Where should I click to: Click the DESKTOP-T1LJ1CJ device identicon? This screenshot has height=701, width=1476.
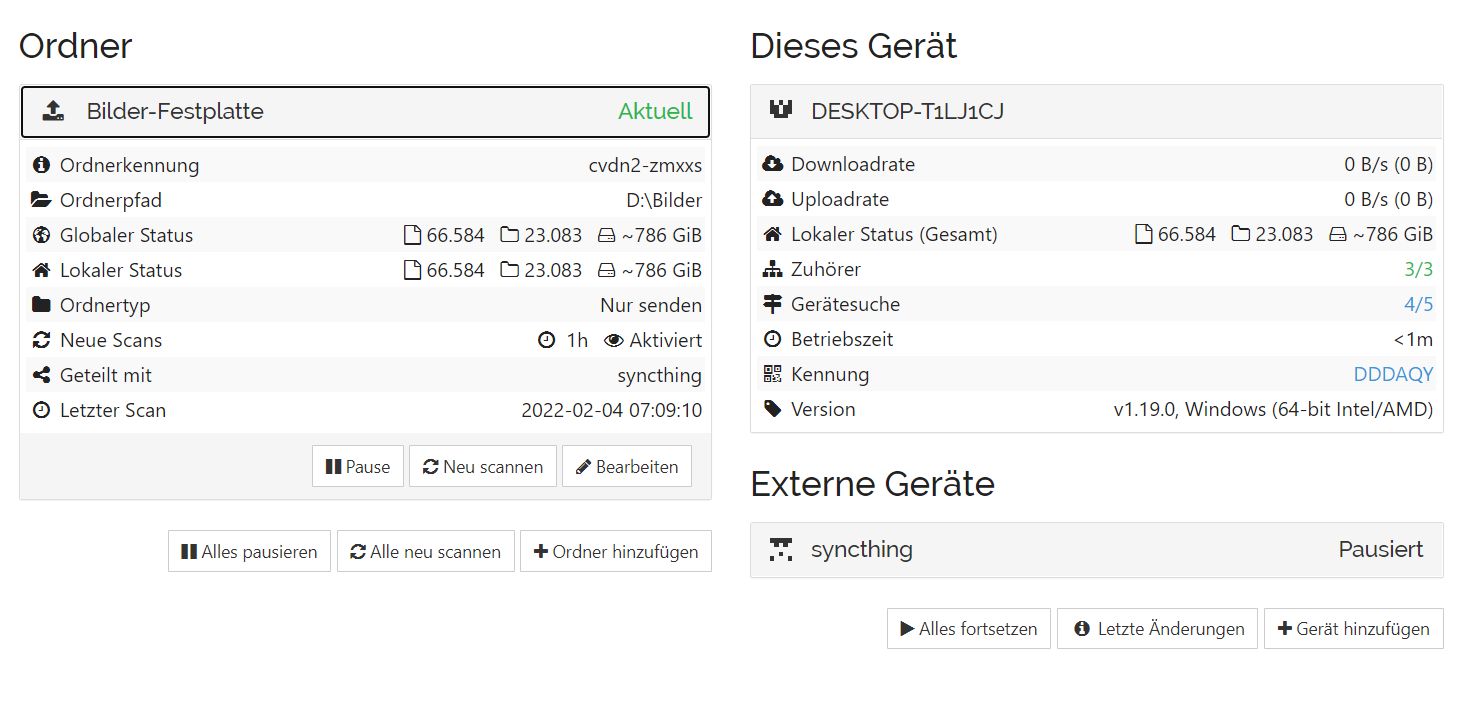(781, 110)
